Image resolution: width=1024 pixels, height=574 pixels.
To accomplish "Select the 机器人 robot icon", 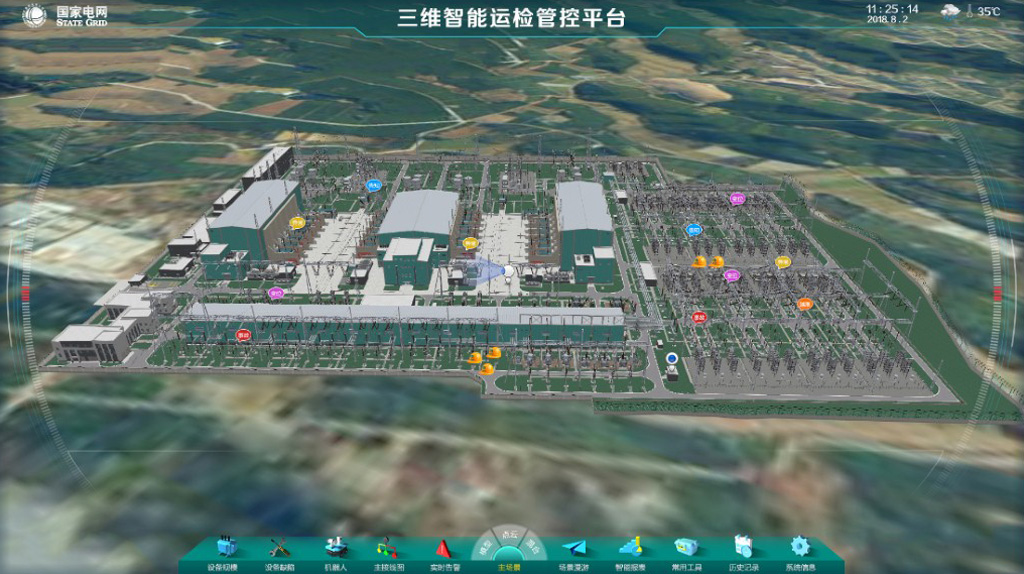I will [336, 547].
